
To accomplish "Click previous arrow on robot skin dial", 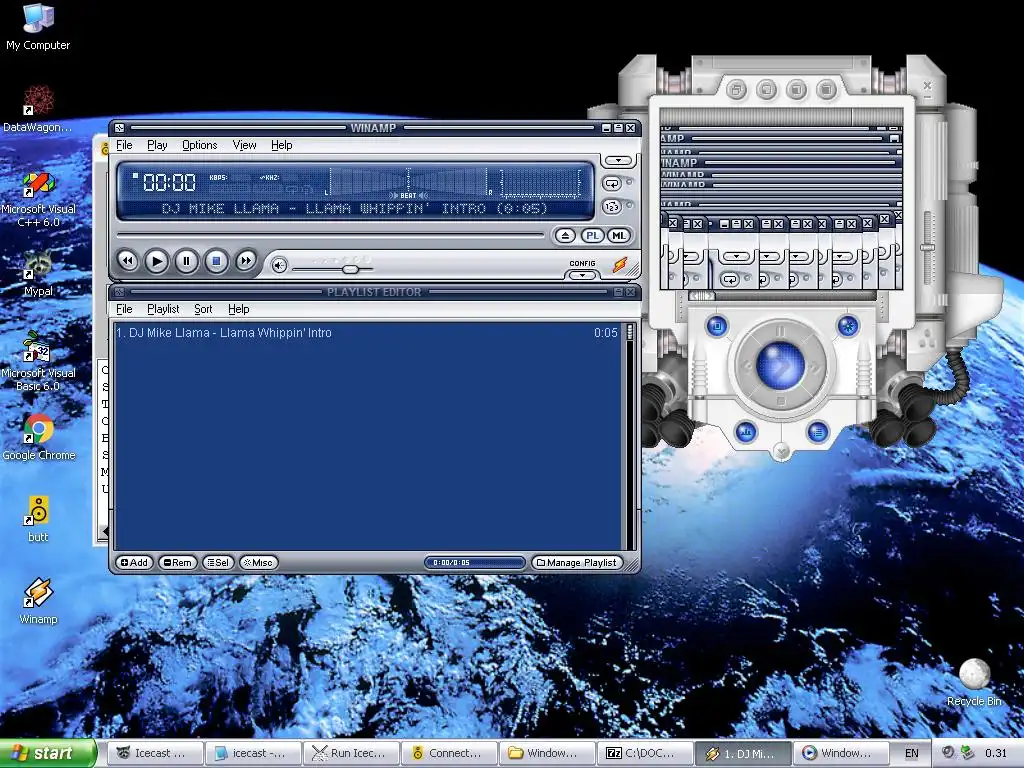I will [746, 367].
